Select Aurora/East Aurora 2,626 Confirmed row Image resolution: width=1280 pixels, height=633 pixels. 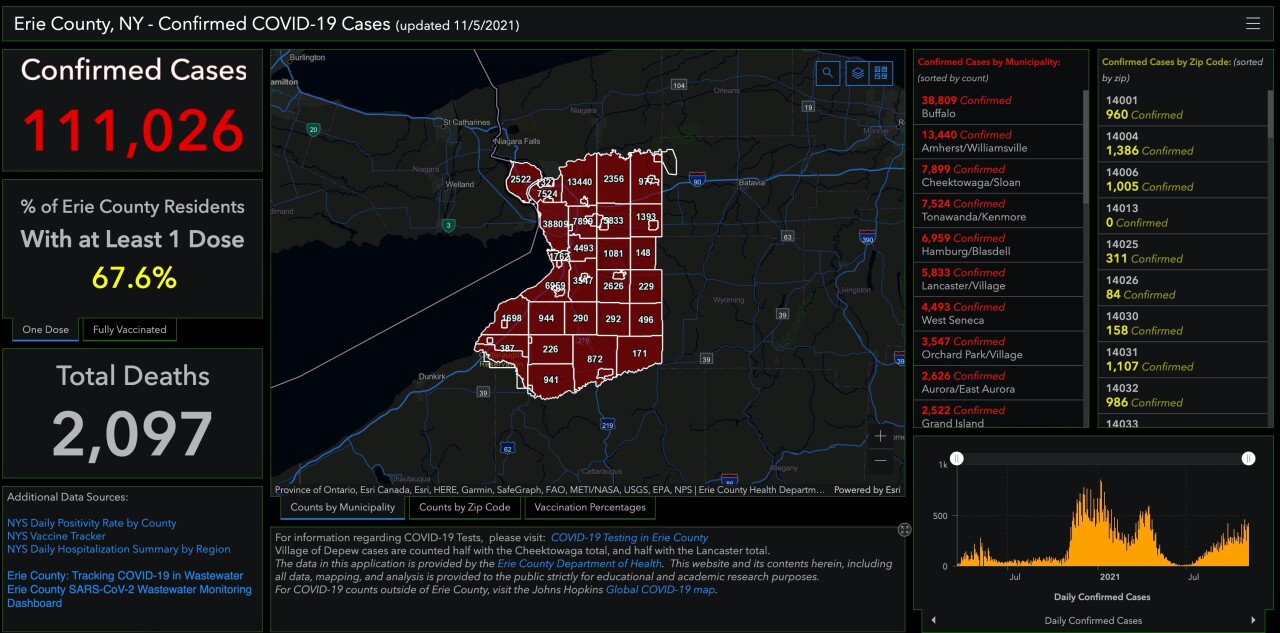[1000, 383]
